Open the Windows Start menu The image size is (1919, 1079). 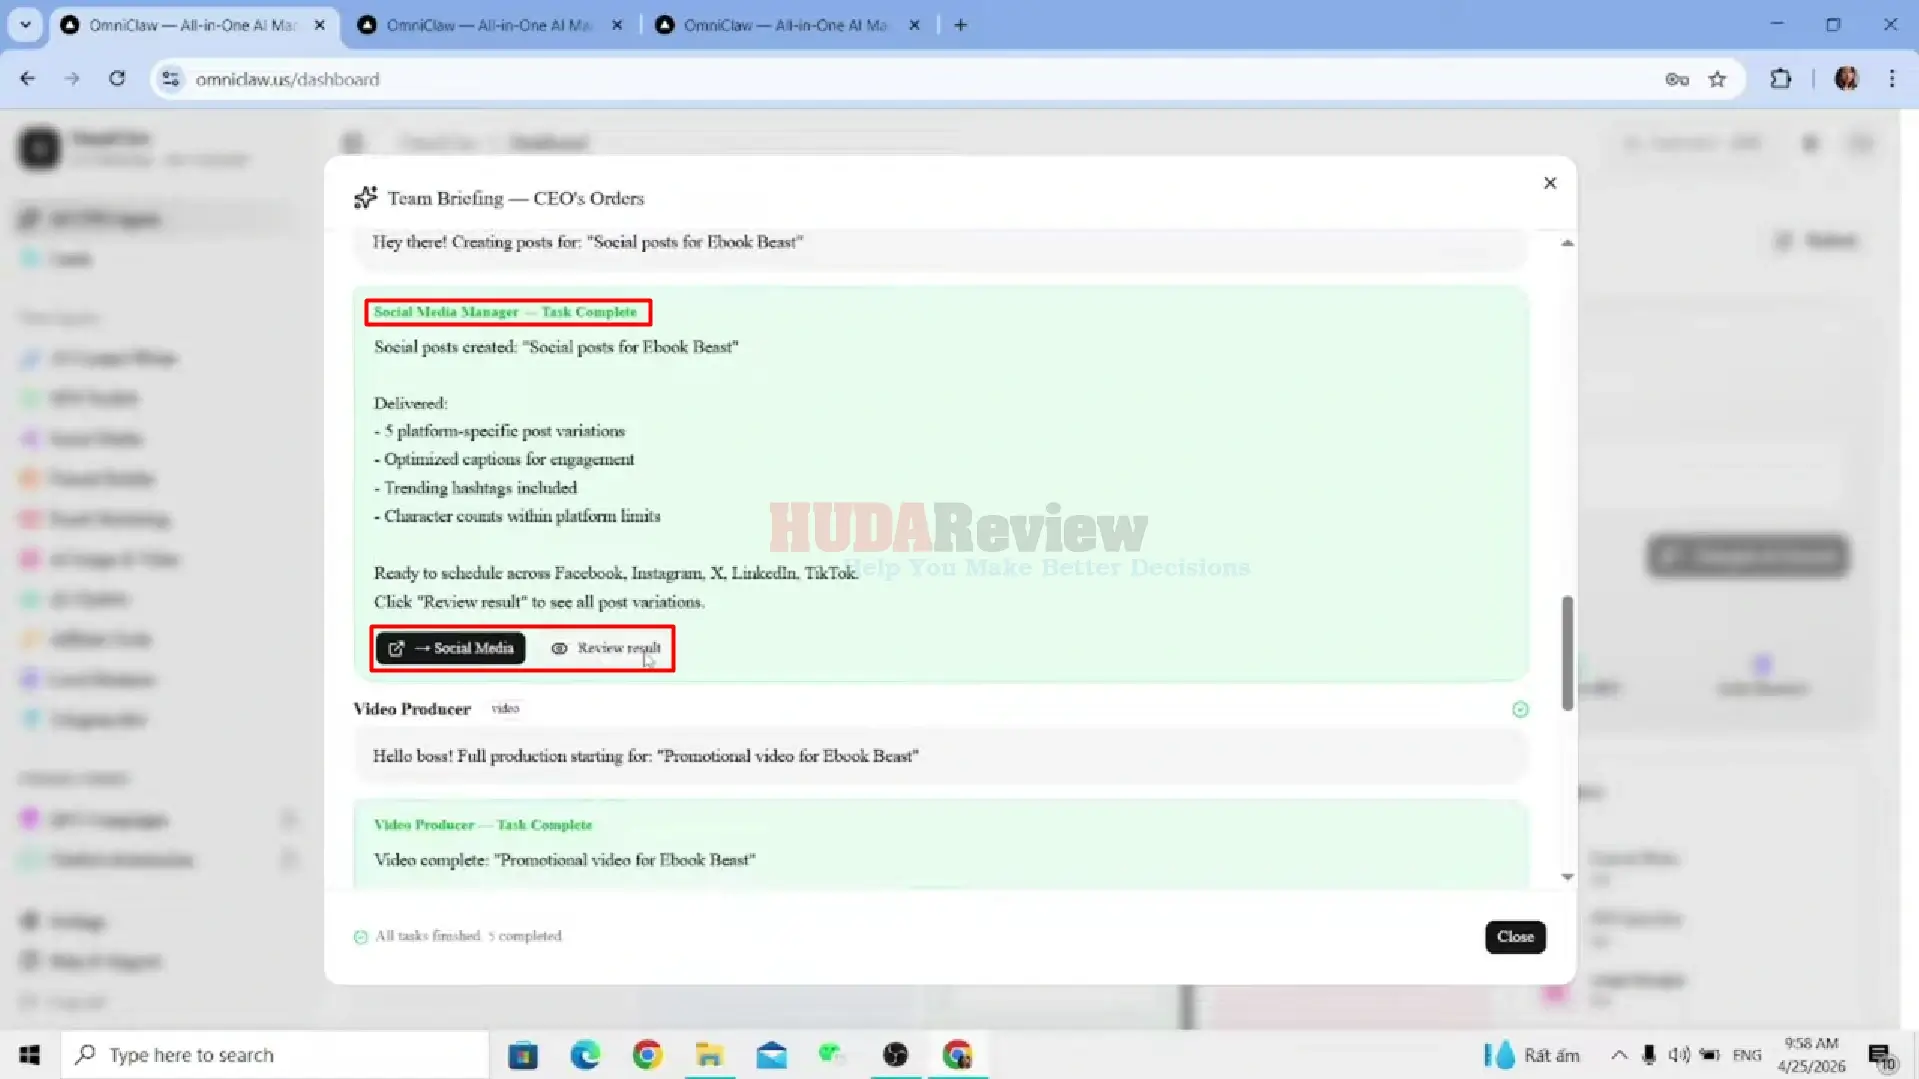pyautogui.click(x=29, y=1055)
